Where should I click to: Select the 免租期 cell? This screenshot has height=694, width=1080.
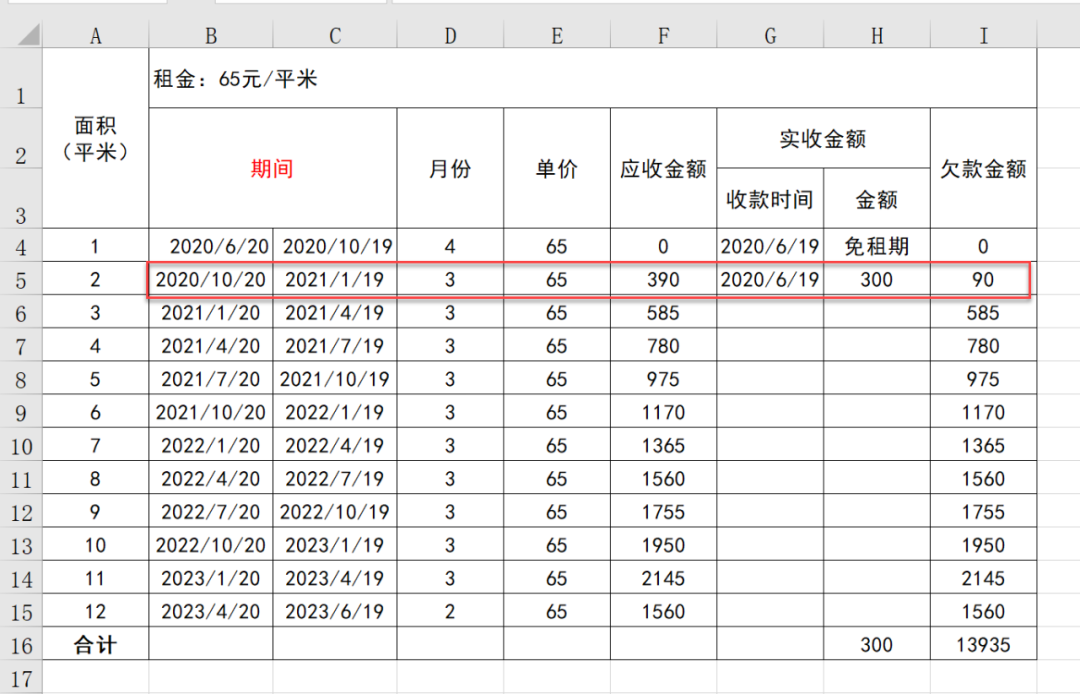[x=876, y=247]
